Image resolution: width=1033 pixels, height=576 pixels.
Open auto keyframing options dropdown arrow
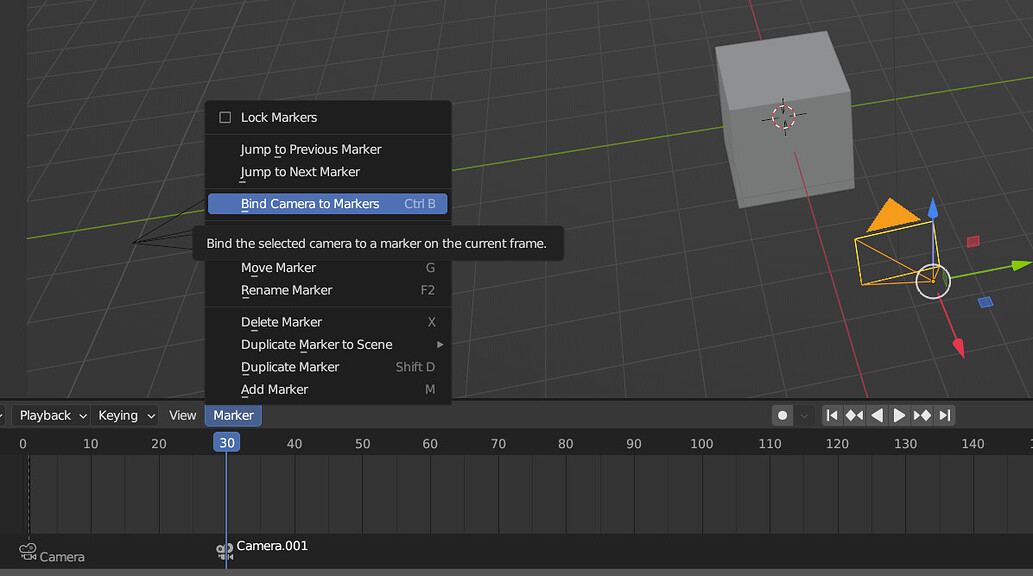804,415
